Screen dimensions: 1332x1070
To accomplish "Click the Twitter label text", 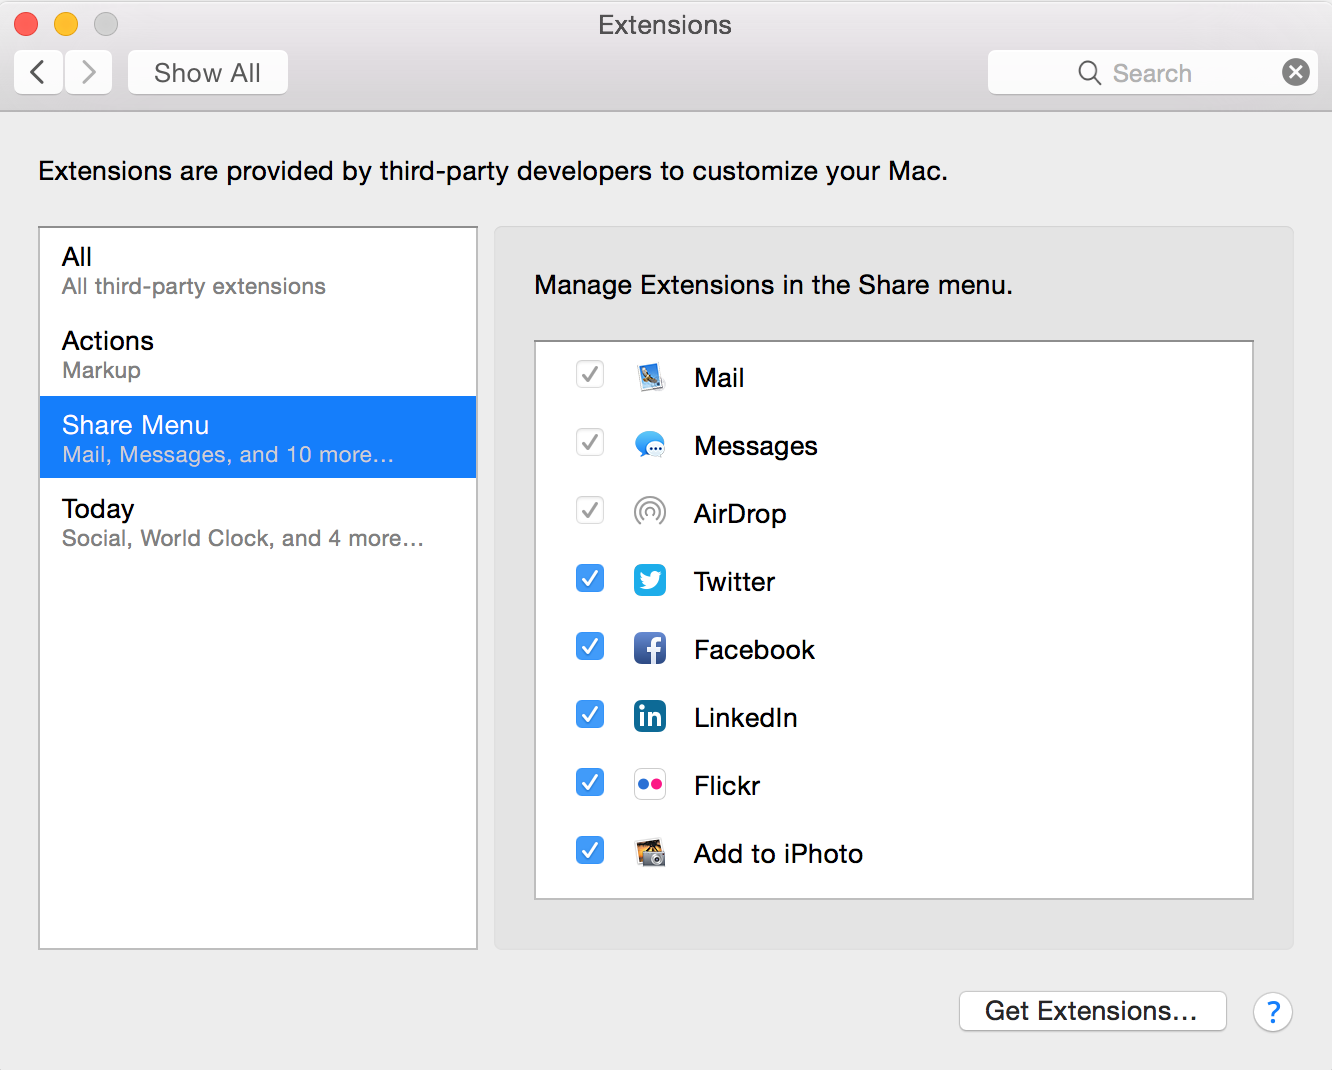I will click(x=735, y=581).
